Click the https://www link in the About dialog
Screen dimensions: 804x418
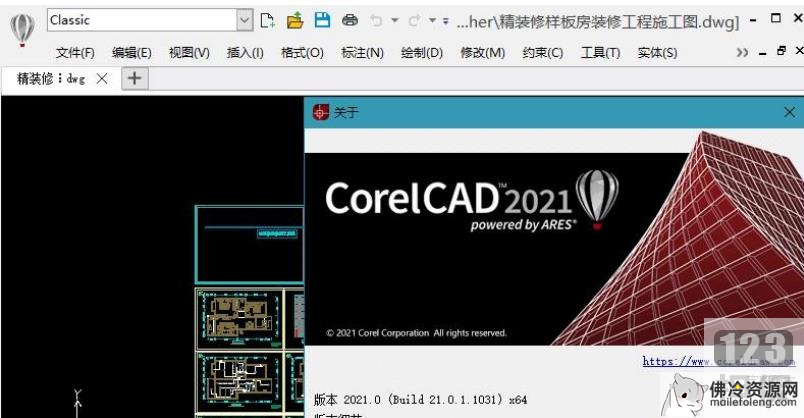[690, 361]
